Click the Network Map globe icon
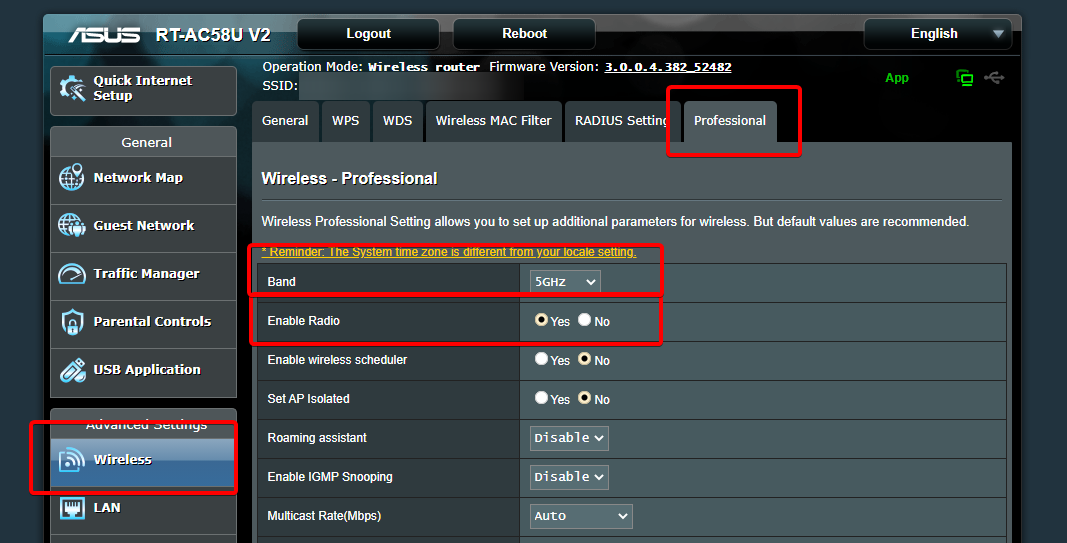 [71, 178]
